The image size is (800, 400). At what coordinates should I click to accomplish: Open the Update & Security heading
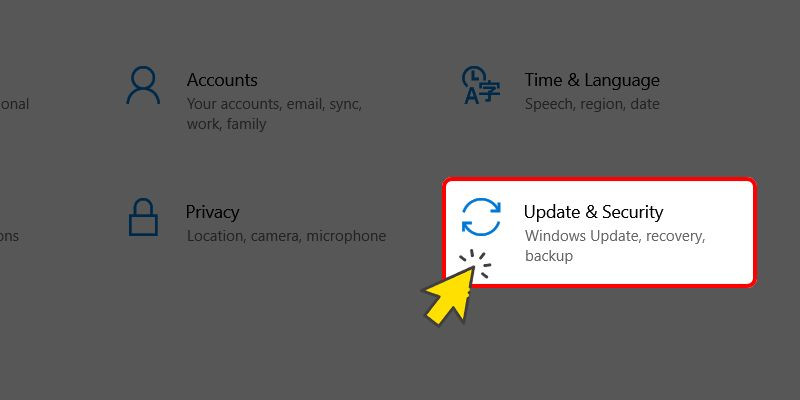[593, 212]
